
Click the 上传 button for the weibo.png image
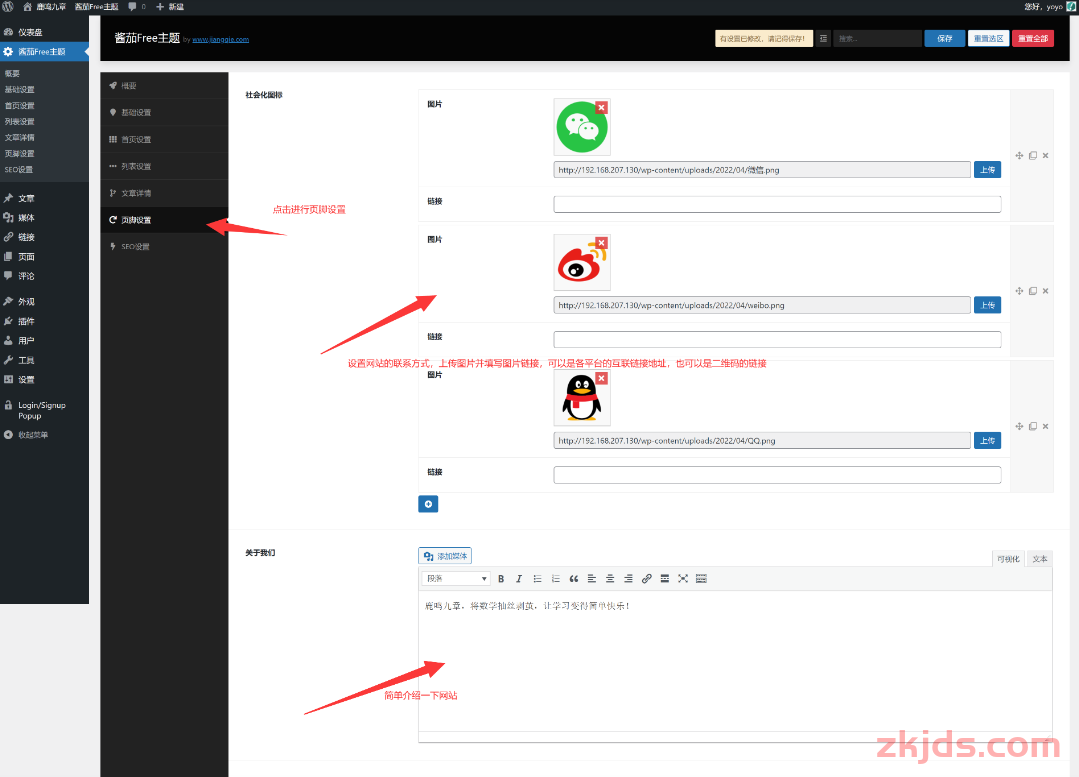pos(987,305)
